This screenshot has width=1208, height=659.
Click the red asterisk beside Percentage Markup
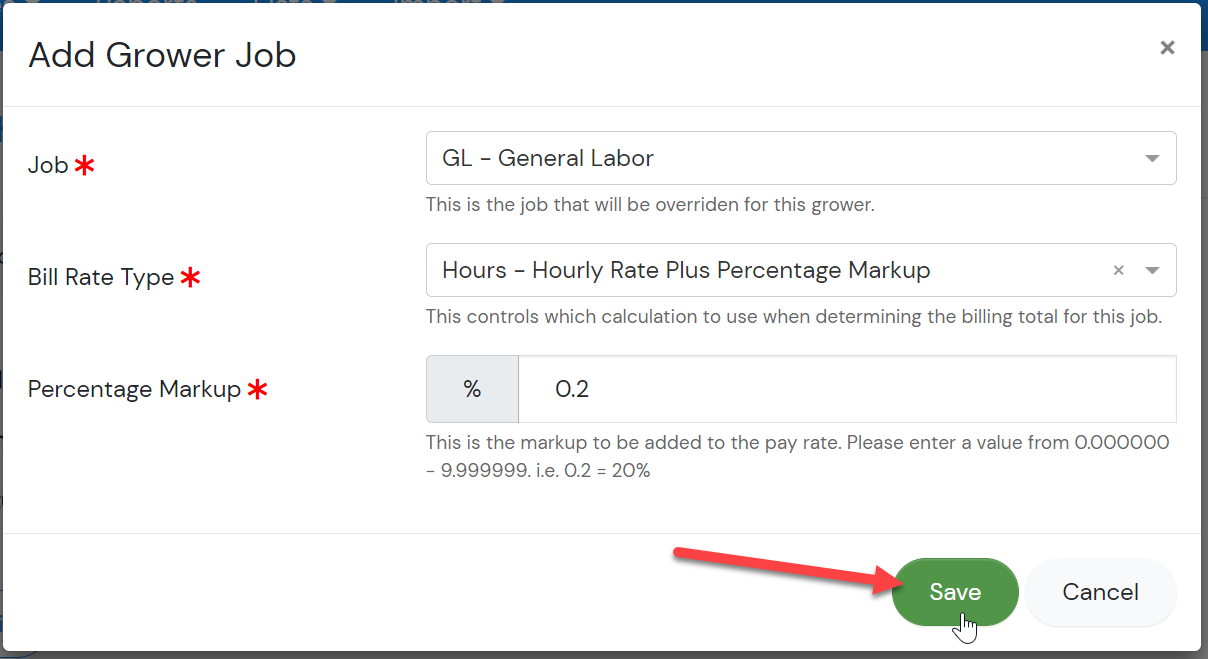(257, 390)
